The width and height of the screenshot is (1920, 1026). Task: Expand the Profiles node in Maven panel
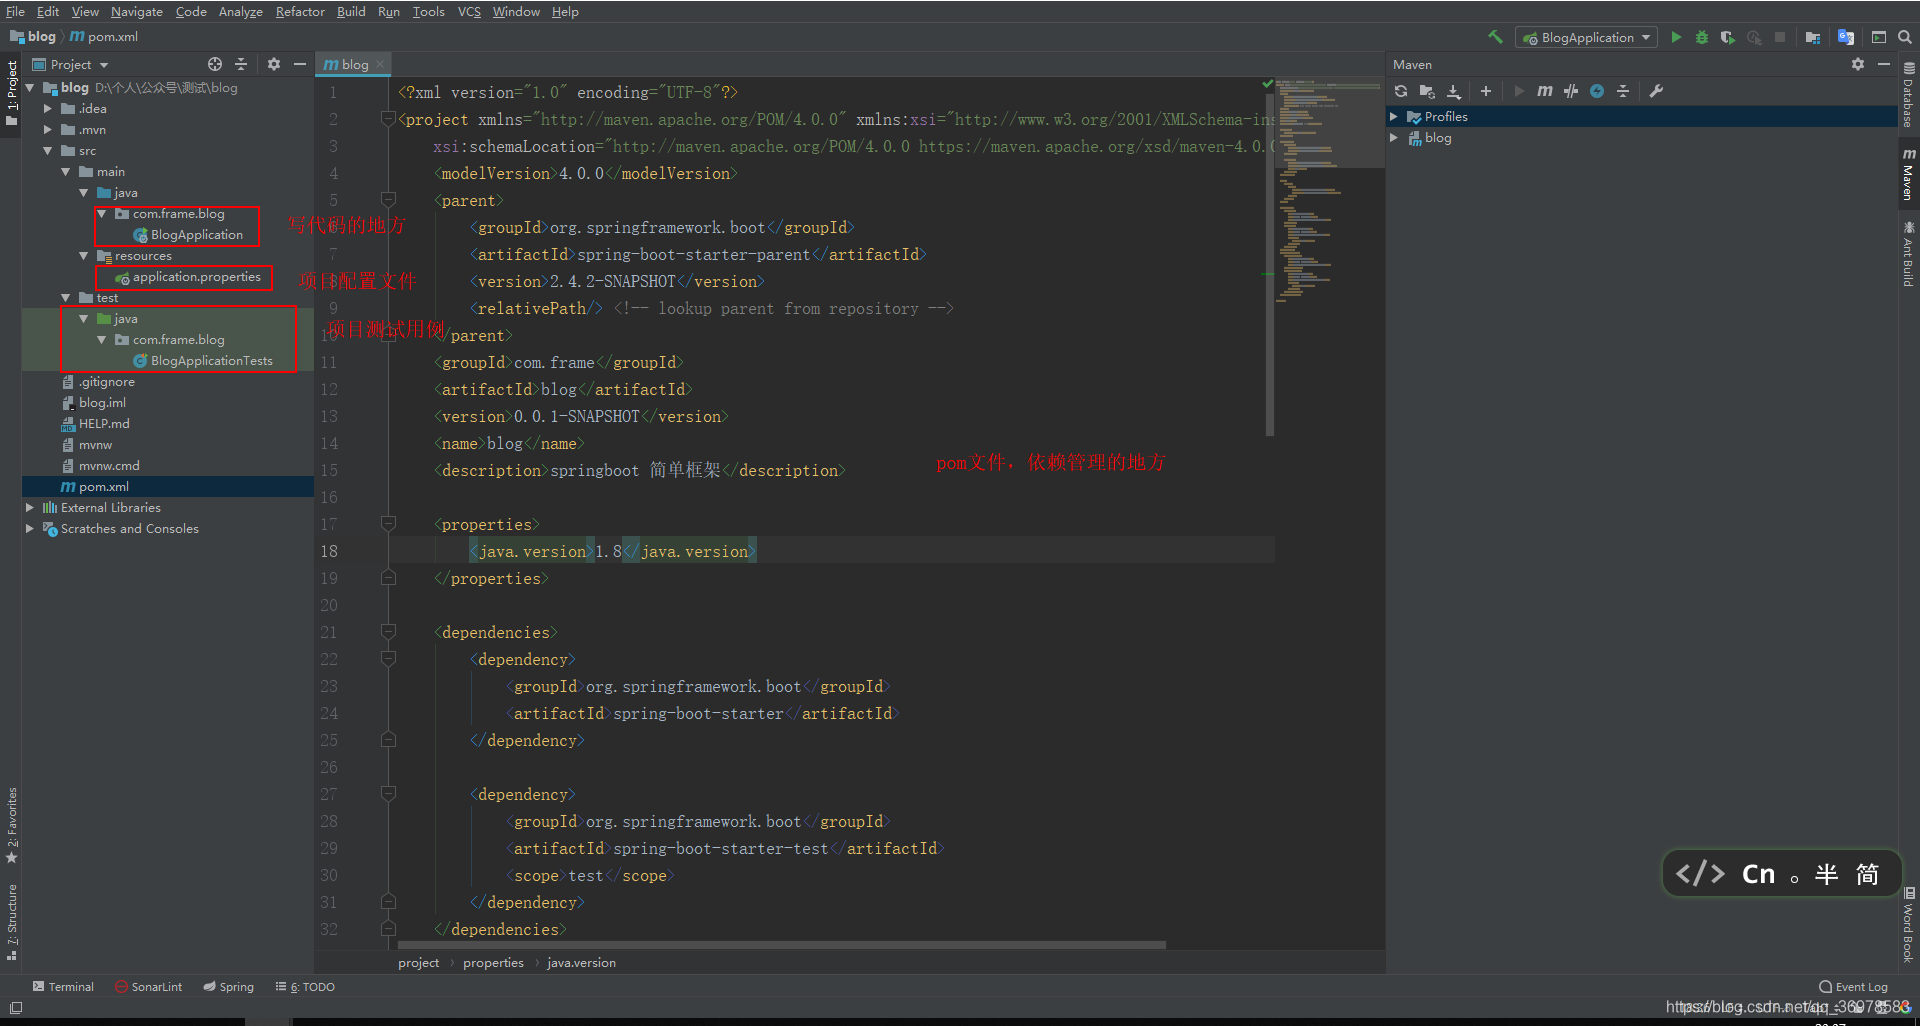coord(1394,117)
